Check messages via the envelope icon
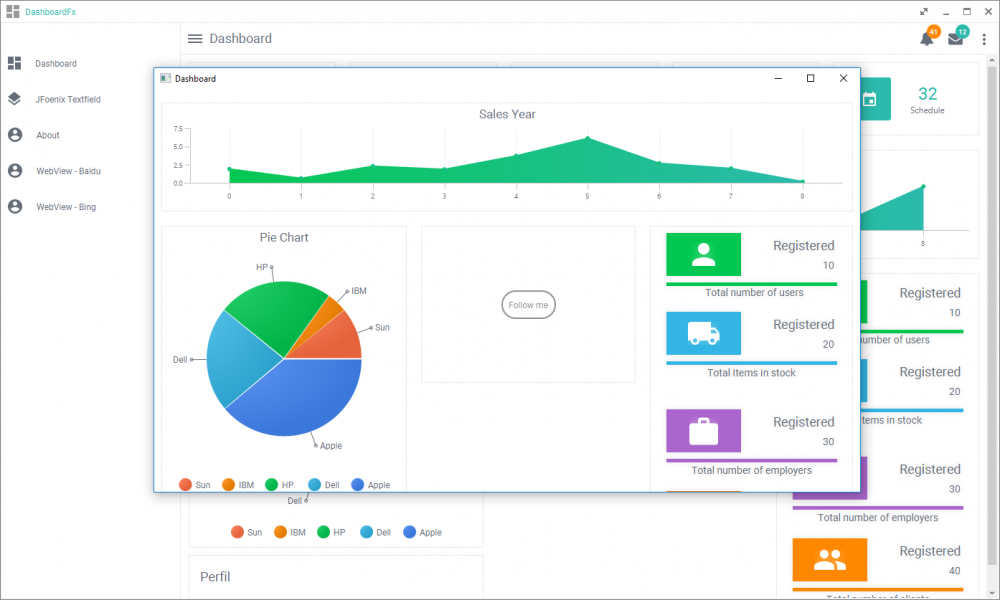 pos(954,38)
